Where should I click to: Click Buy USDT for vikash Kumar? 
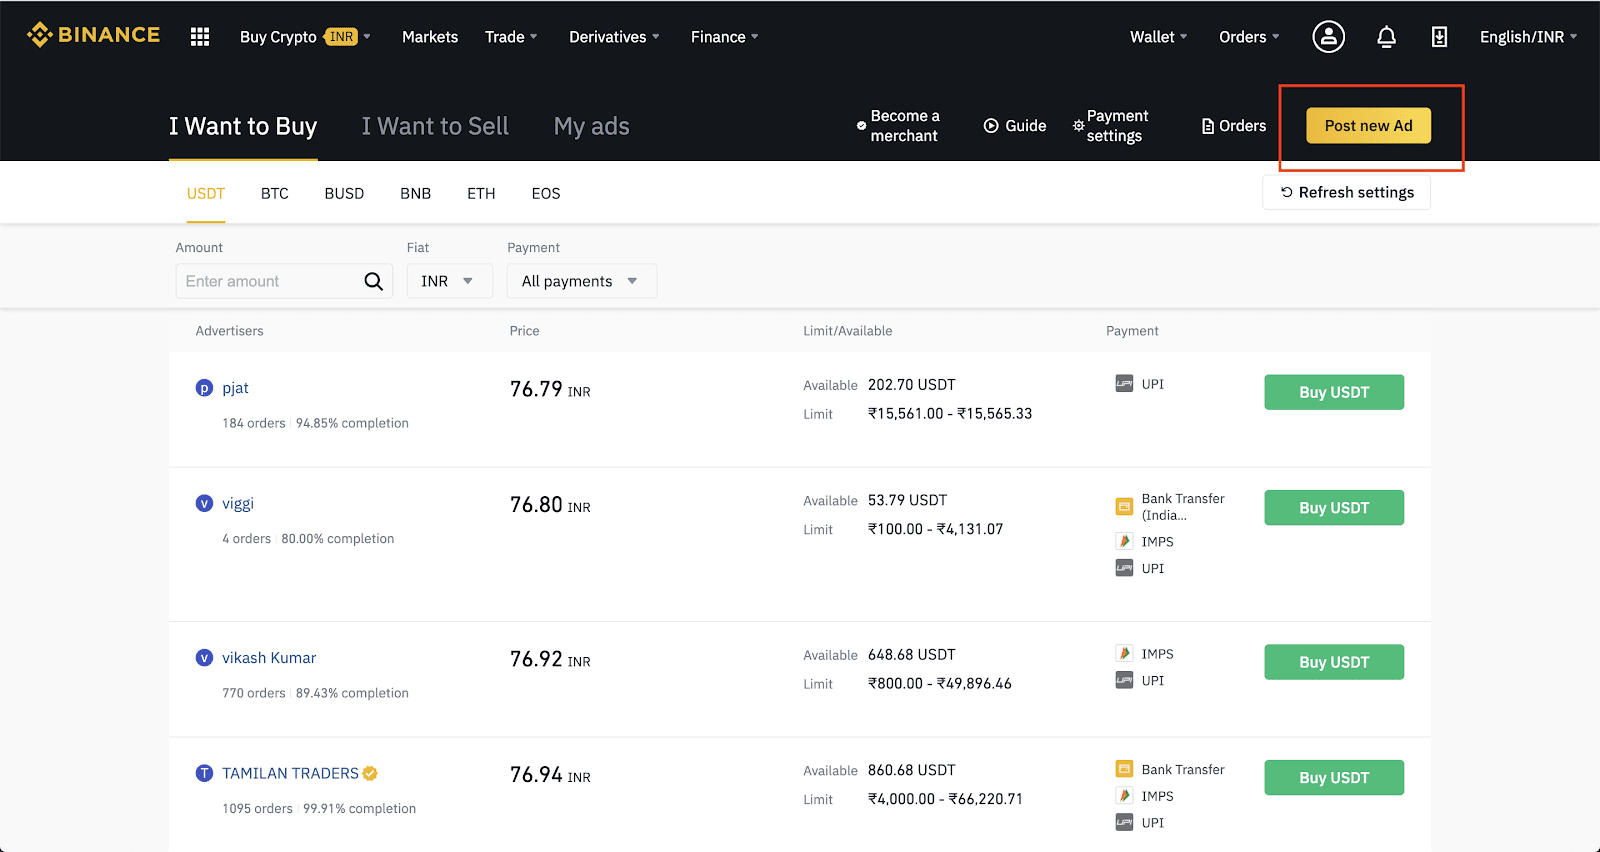pyautogui.click(x=1334, y=662)
